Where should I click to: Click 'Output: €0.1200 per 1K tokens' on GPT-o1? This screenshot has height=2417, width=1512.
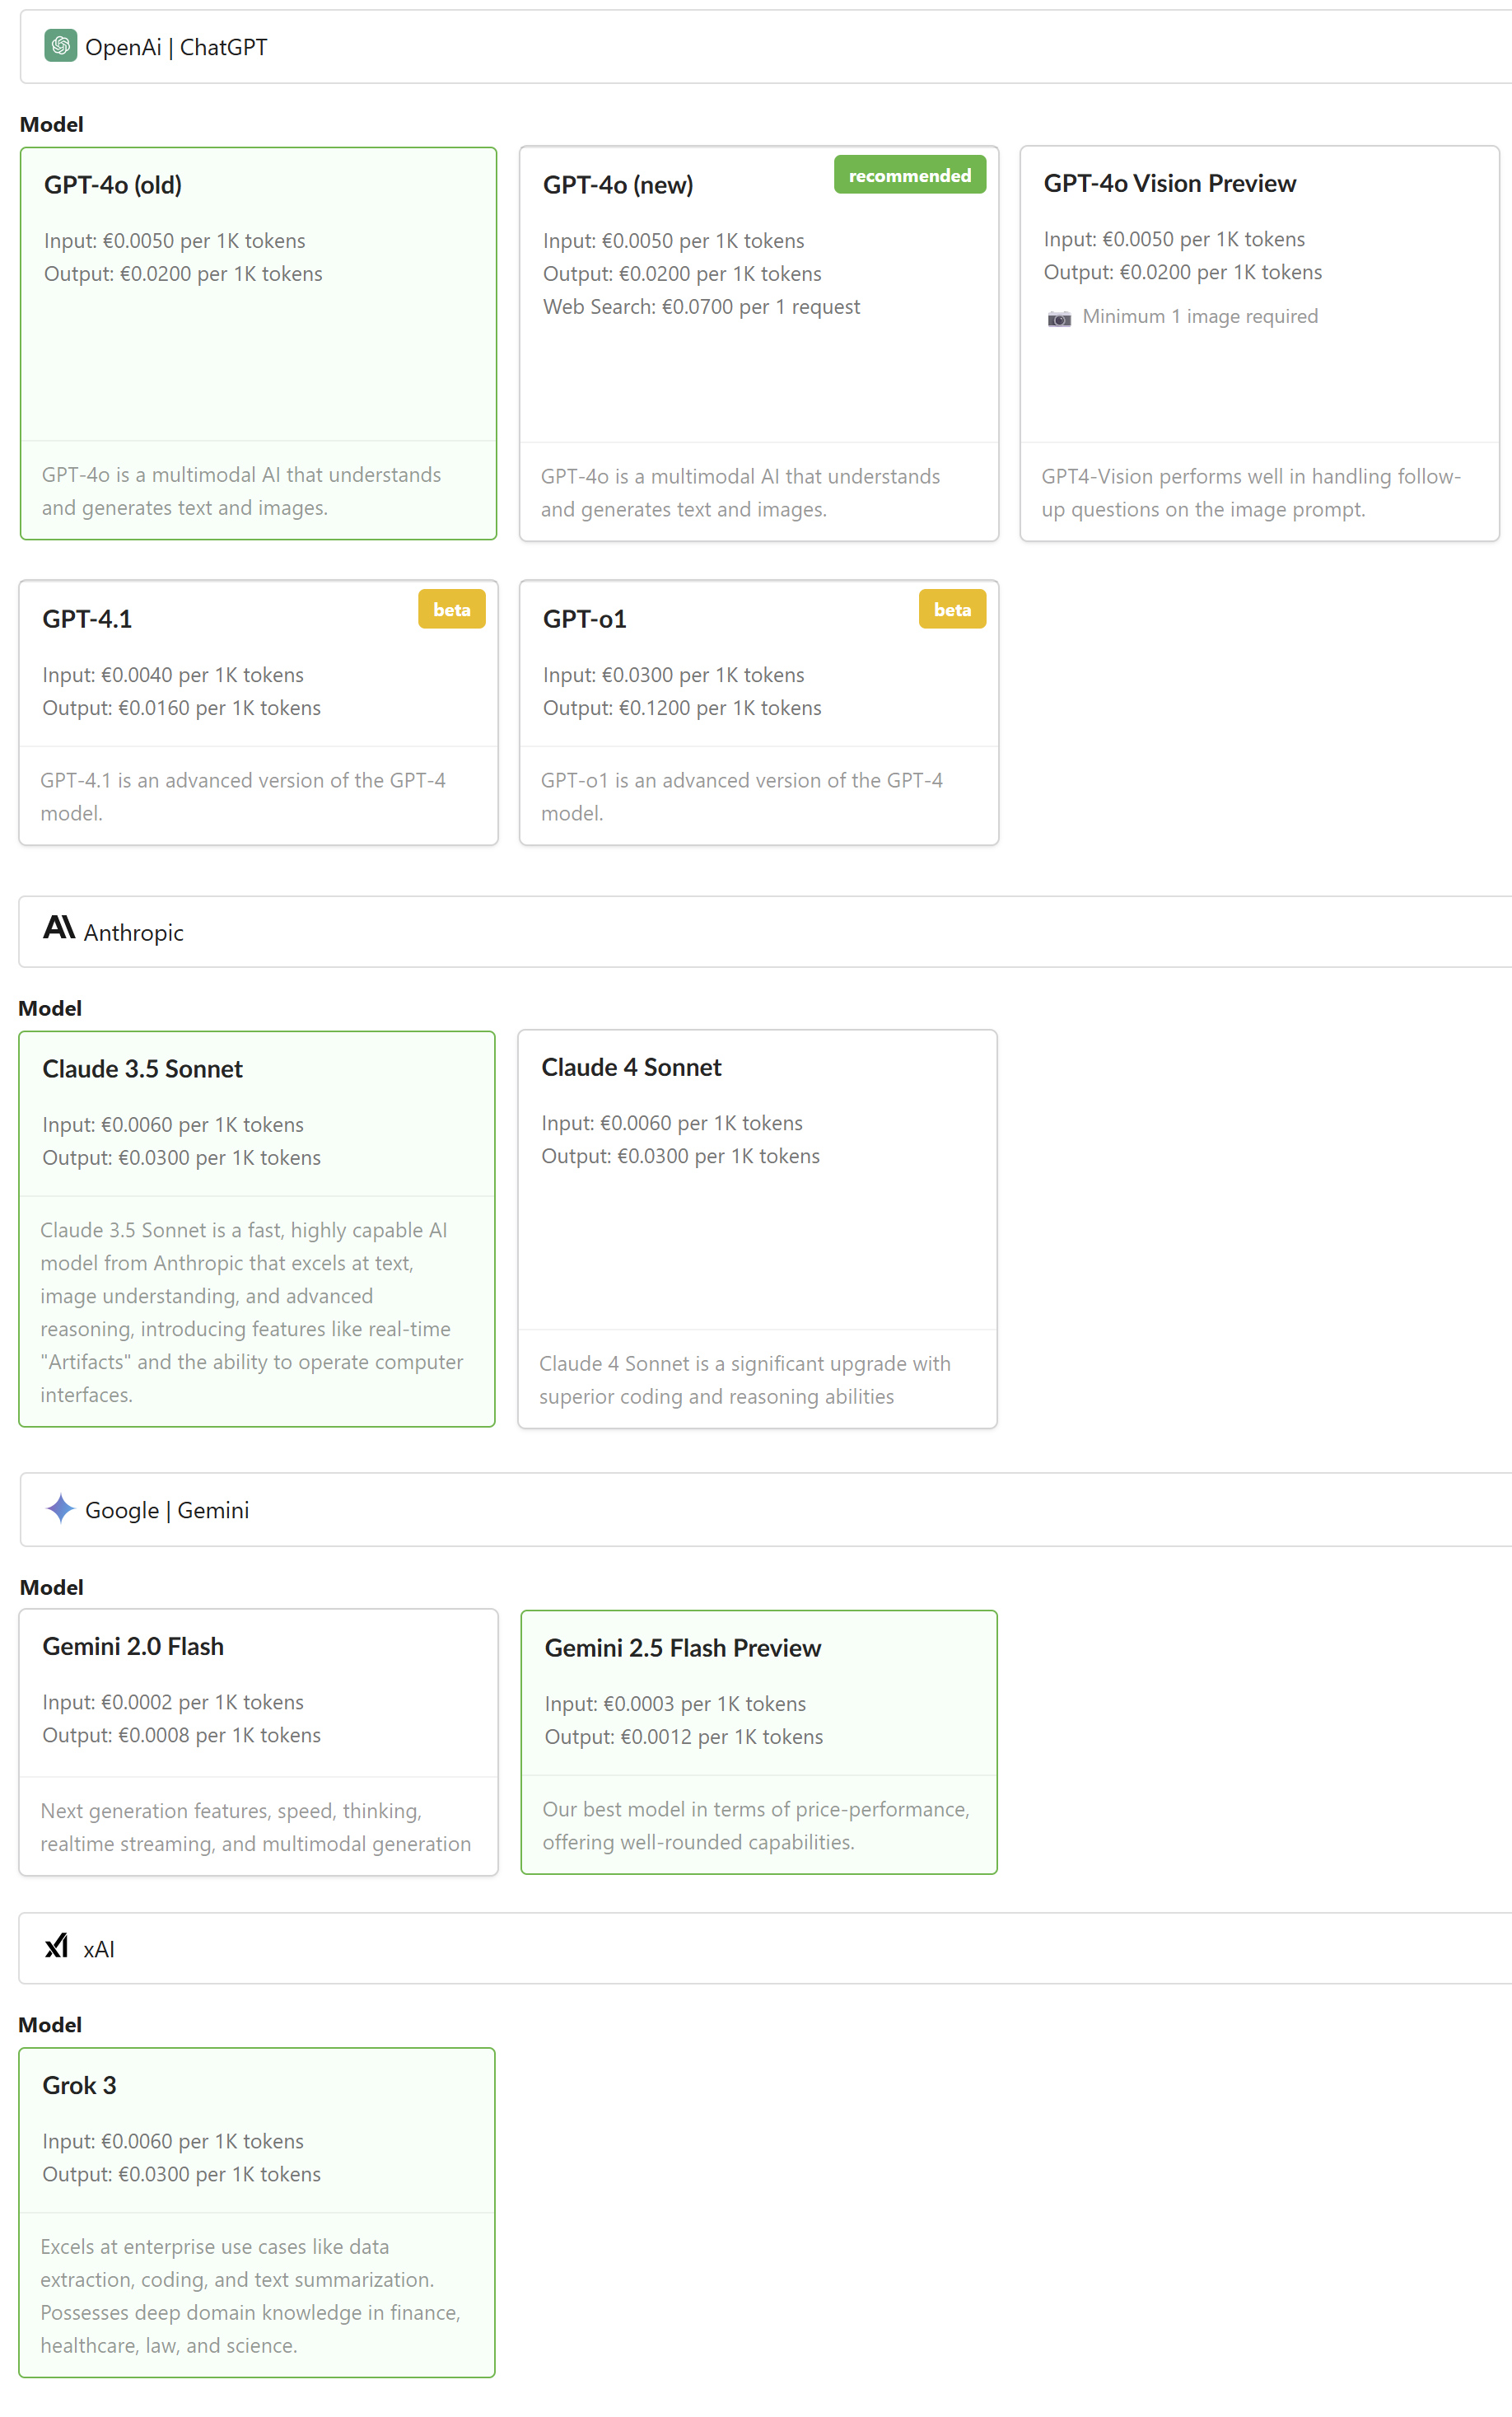[682, 708]
